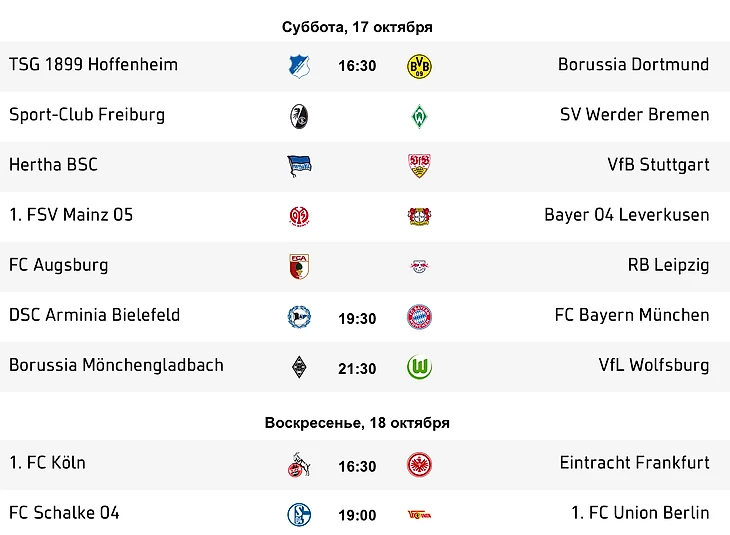730x535 pixels.
Task: Click the VfB Stuttgart crest
Action: point(419,166)
